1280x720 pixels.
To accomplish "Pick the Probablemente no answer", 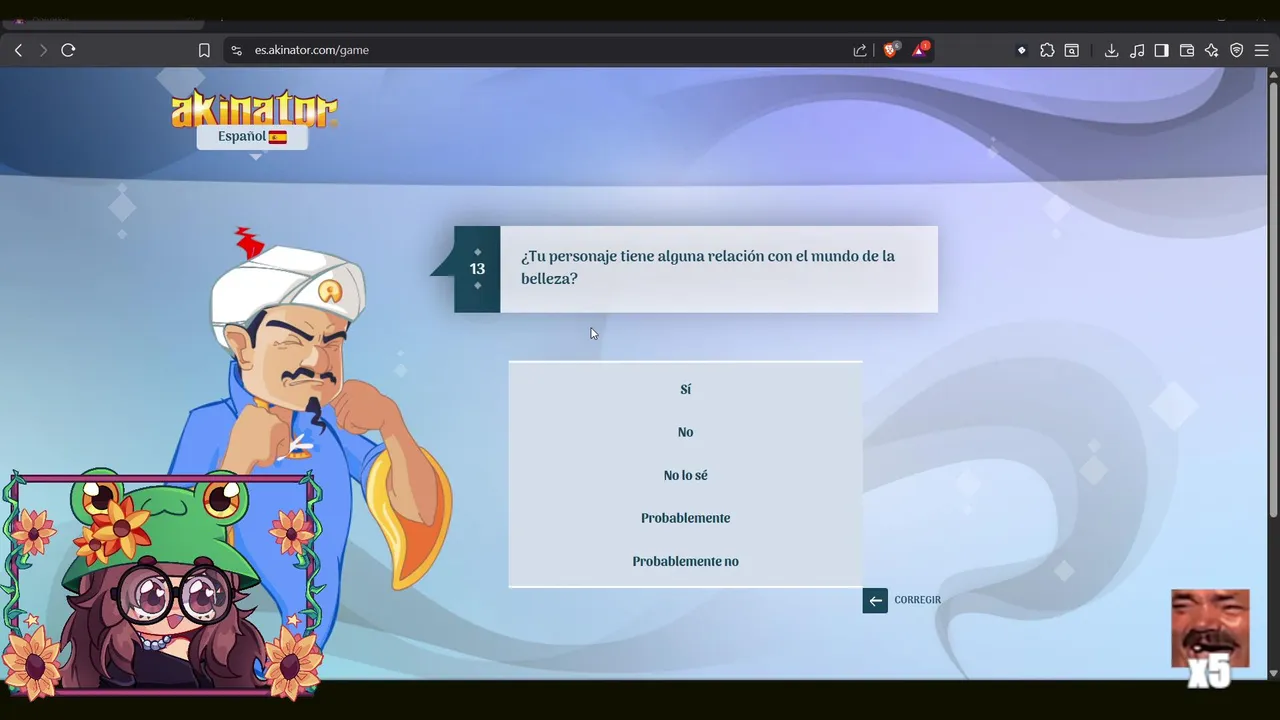I will click(x=685, y=561).
